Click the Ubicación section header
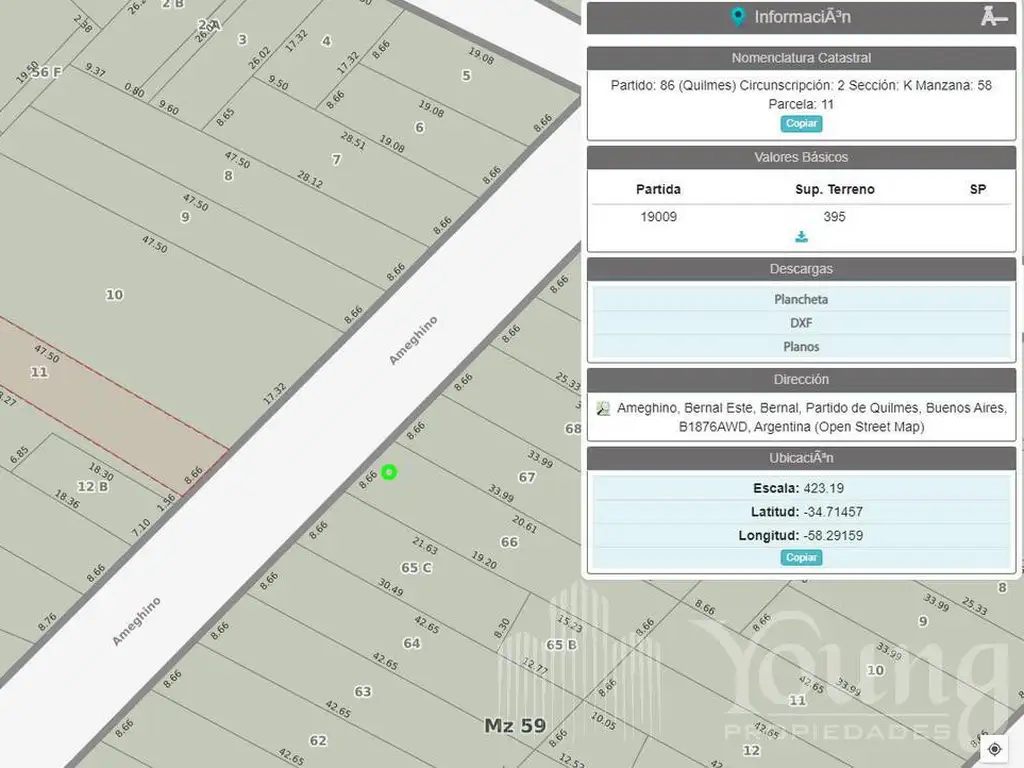 tap(801, 457)
